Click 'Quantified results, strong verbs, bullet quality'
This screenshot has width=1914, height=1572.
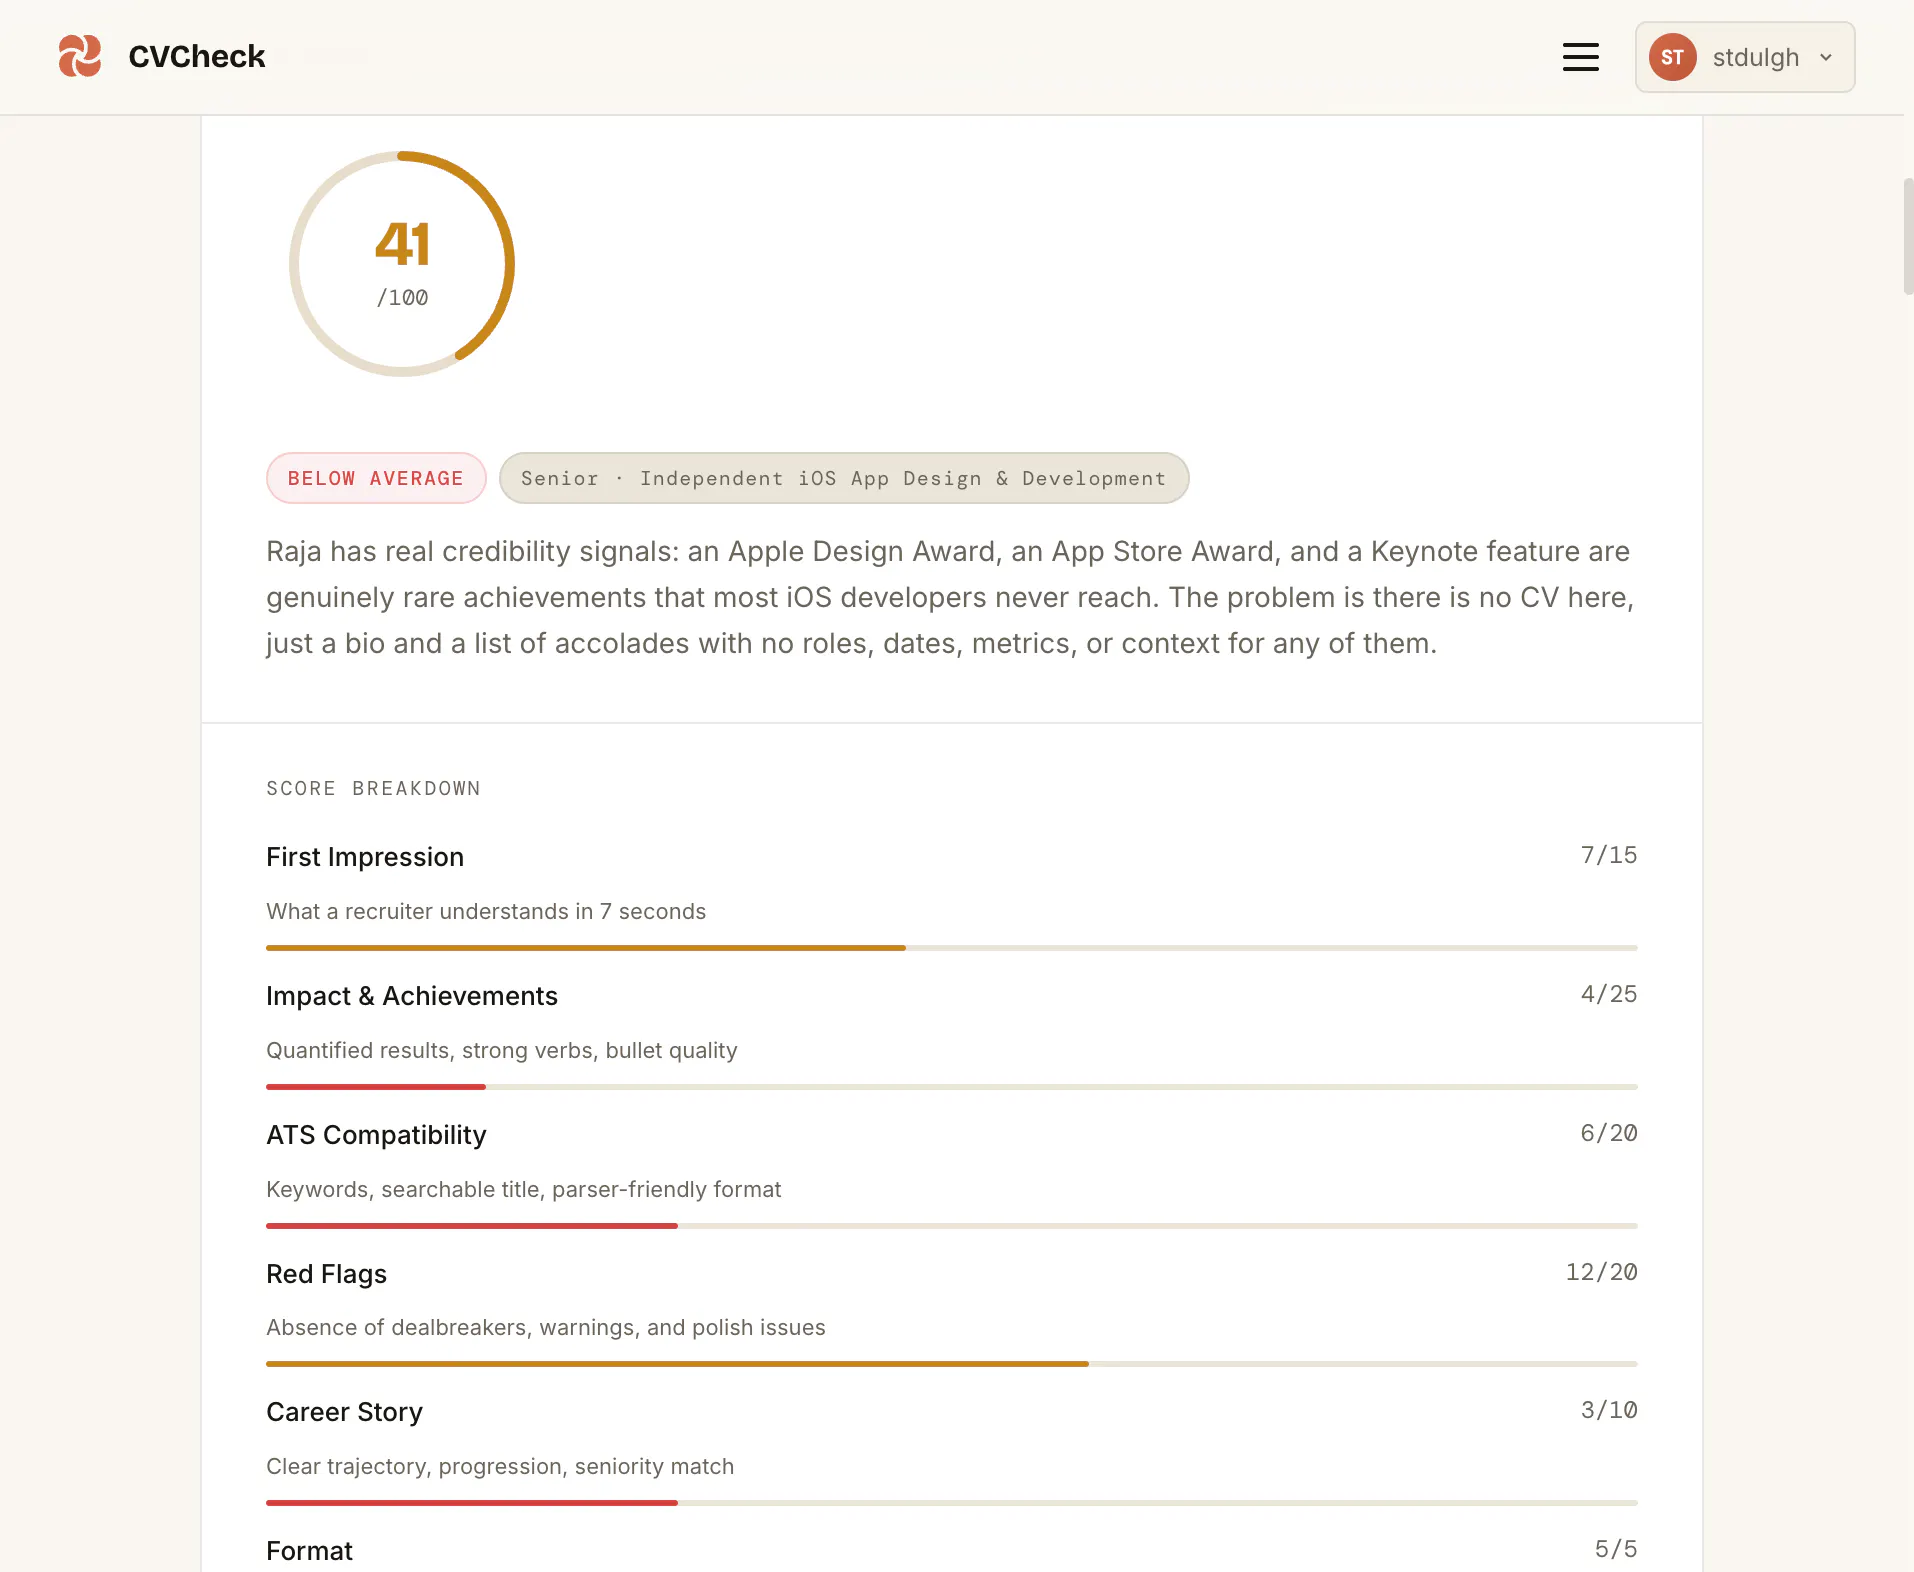[502, 1050]
